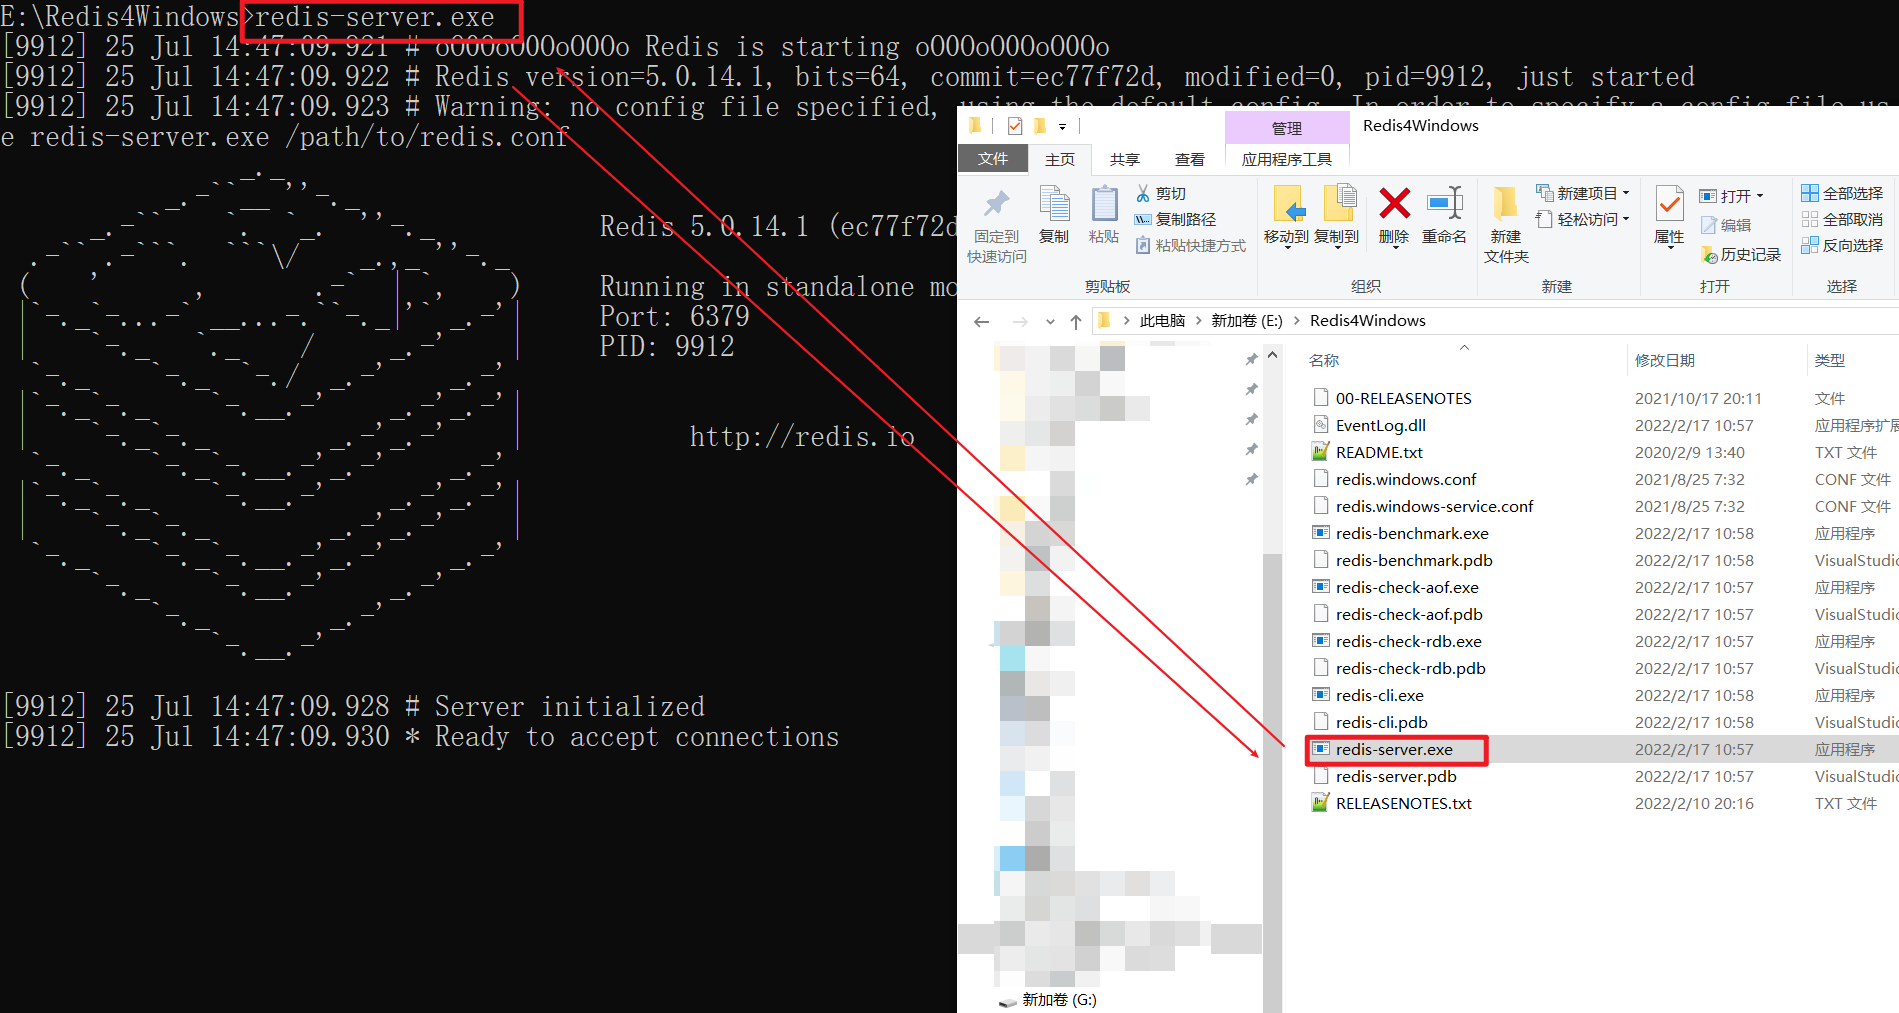Select redis-check-rdb.pdb file

click(x=1410, y=668)
